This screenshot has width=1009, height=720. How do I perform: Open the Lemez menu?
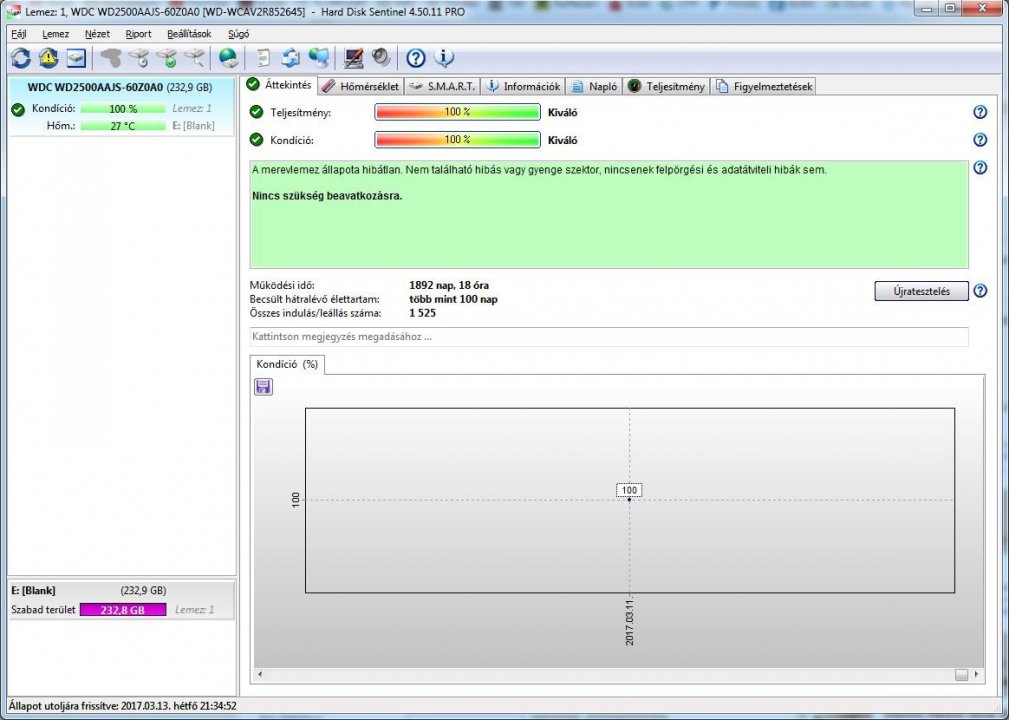55,34
